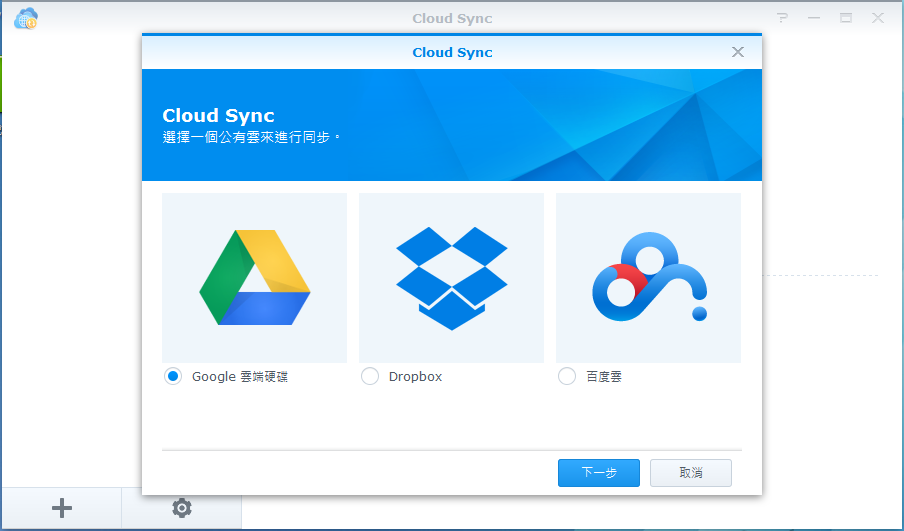Click the Cloud Sync app icon in title bar
The image size is (904, 531).
pos(26,18)
